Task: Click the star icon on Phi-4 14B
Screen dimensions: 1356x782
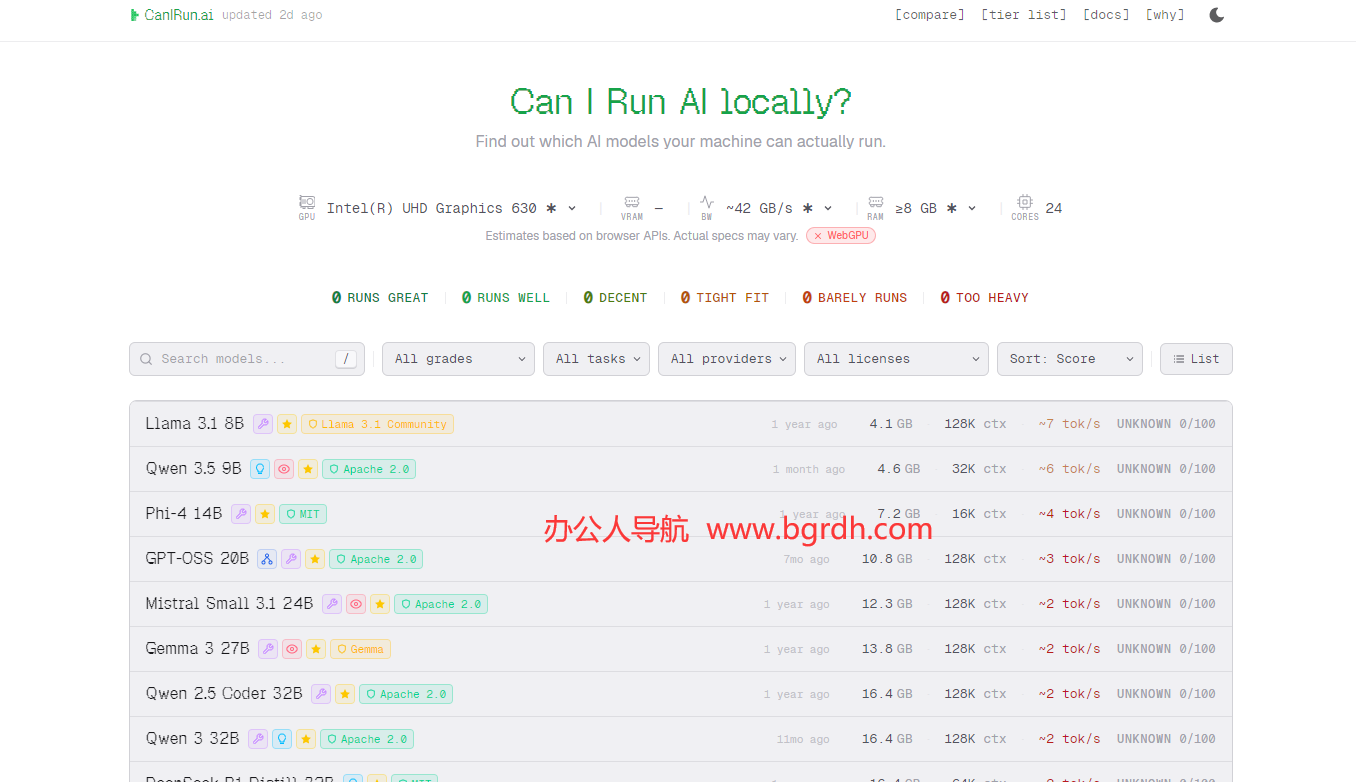Action: point(265,514)
